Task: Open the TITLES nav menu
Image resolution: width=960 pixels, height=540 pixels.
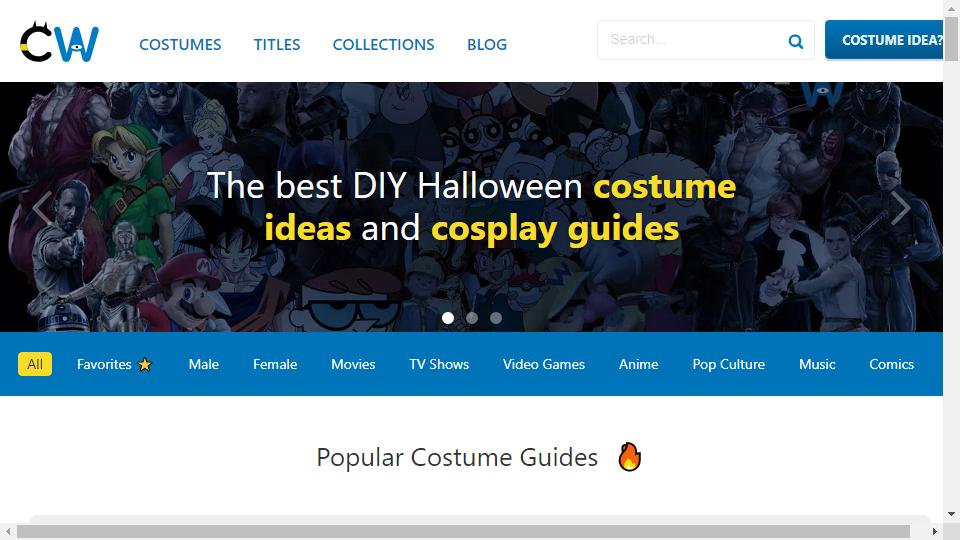Action: click(277, 45)
